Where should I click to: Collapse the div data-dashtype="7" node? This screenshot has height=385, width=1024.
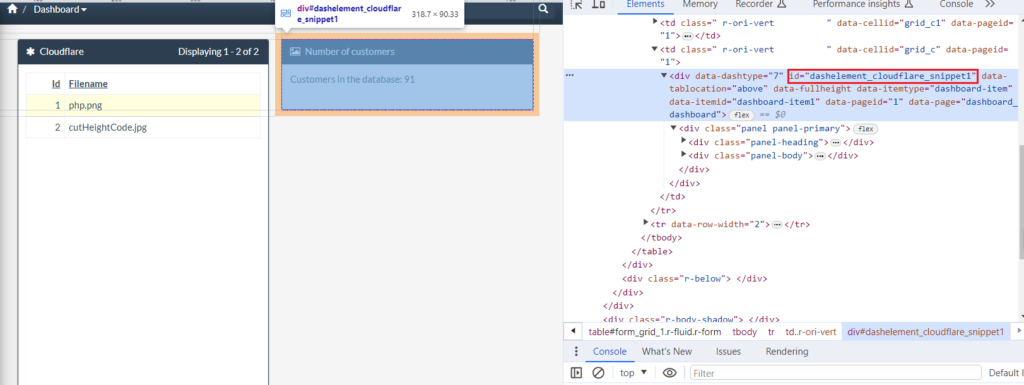[x=665, y=76]
